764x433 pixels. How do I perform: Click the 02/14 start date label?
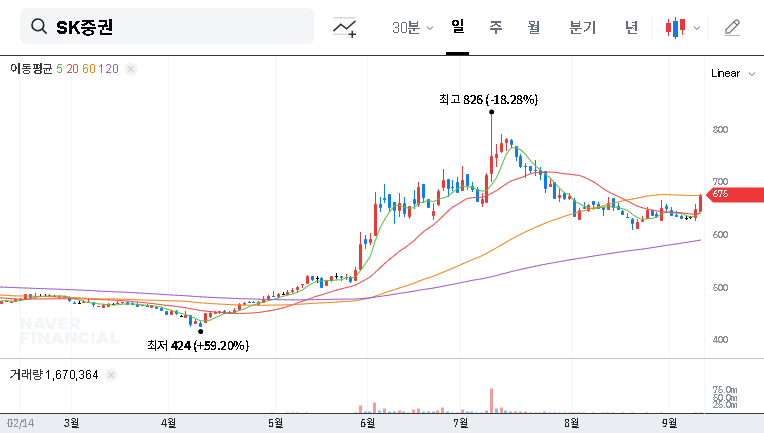[20, 423]
